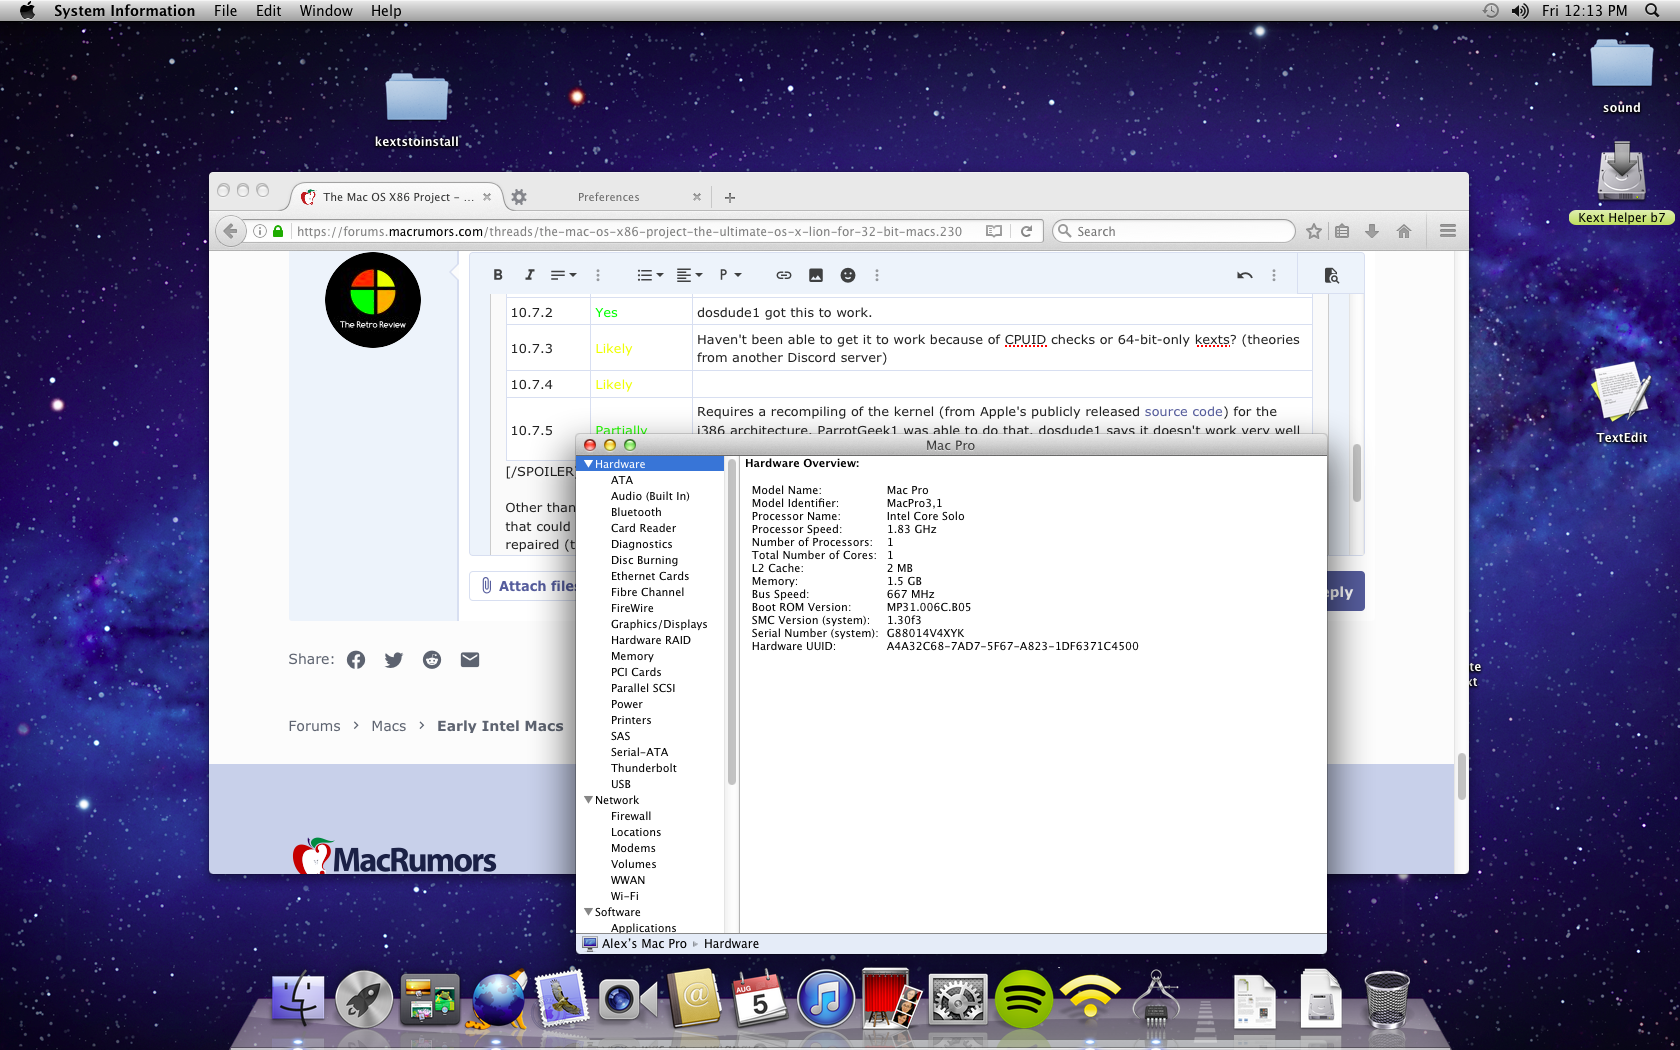Reload the MacRumors page in Firefox
Viewport: 1680px width, 1050px height.
click(1026, 231)
